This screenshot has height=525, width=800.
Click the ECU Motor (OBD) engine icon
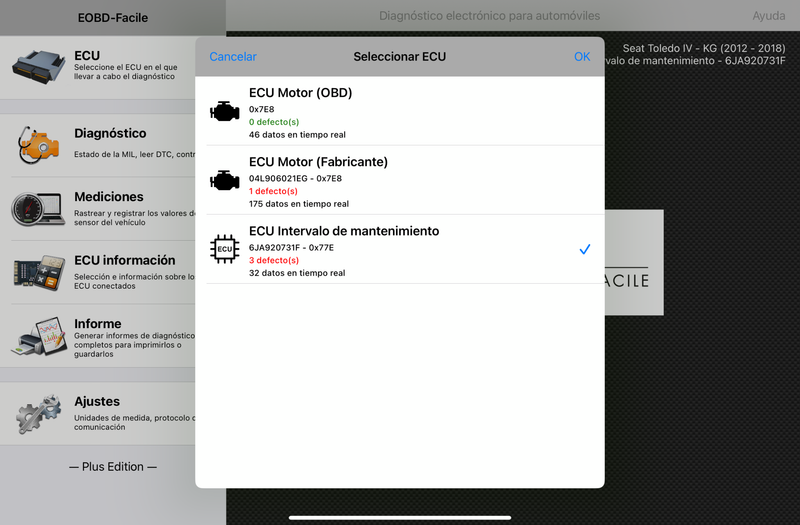tap(224, 111)
